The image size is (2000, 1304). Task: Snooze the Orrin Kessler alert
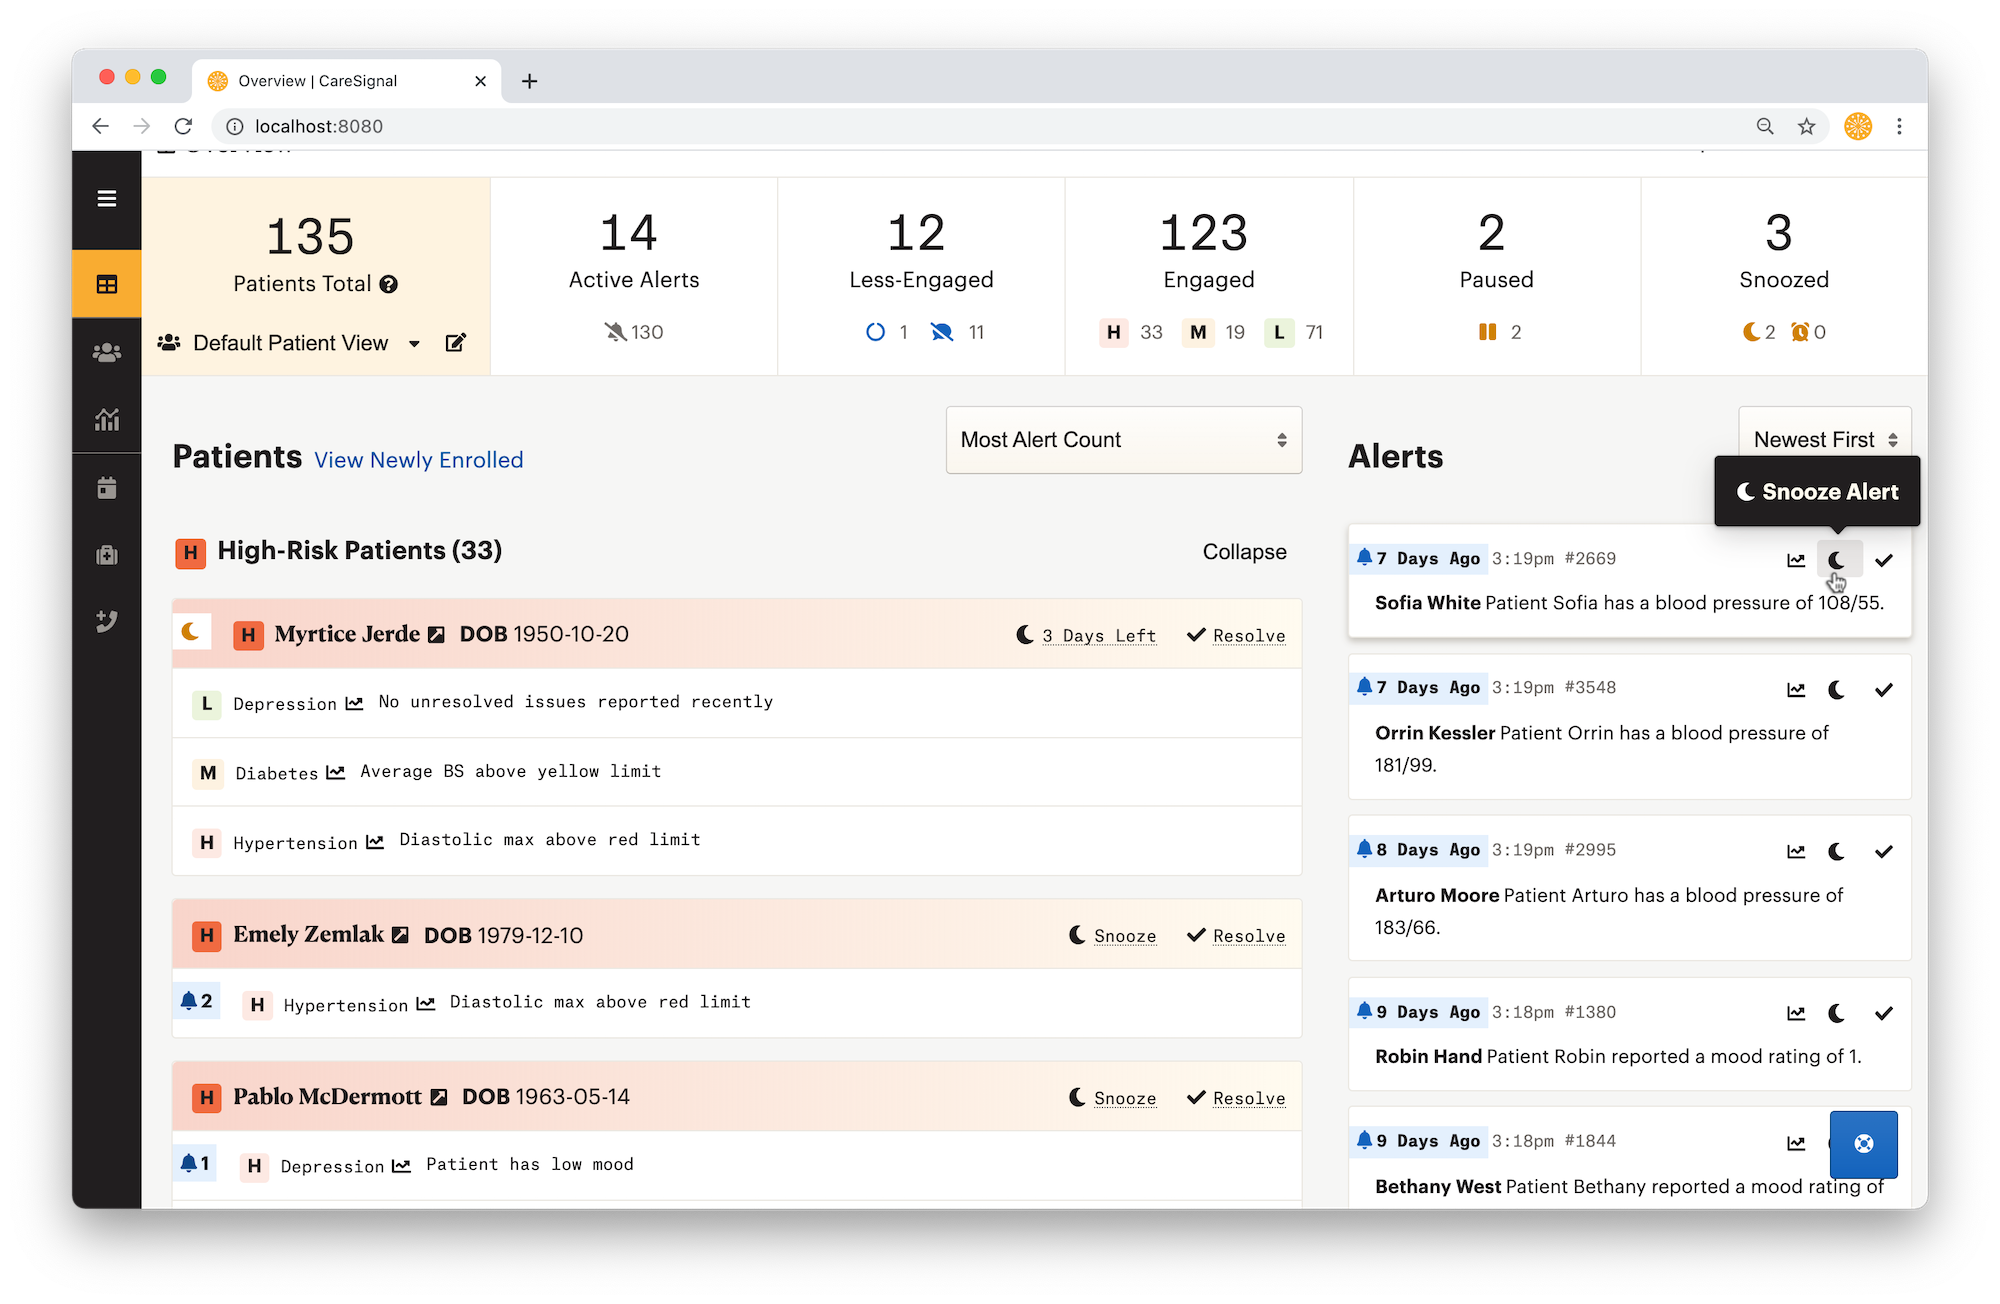click(1837, 690)
